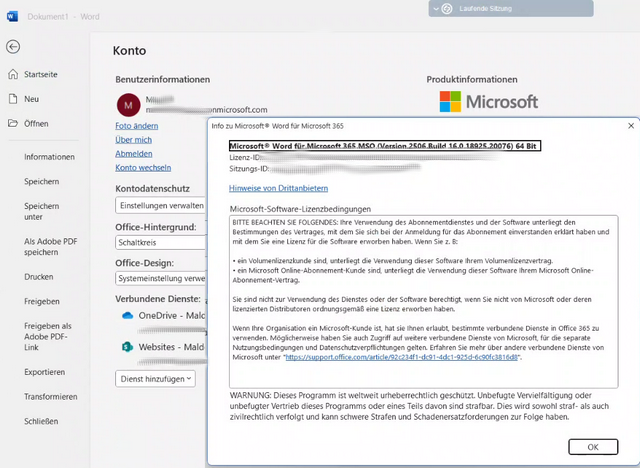Screen dimensions: 640x468
Task: Click the Lizenz-ID label
Action: click(x=245, y=157)
